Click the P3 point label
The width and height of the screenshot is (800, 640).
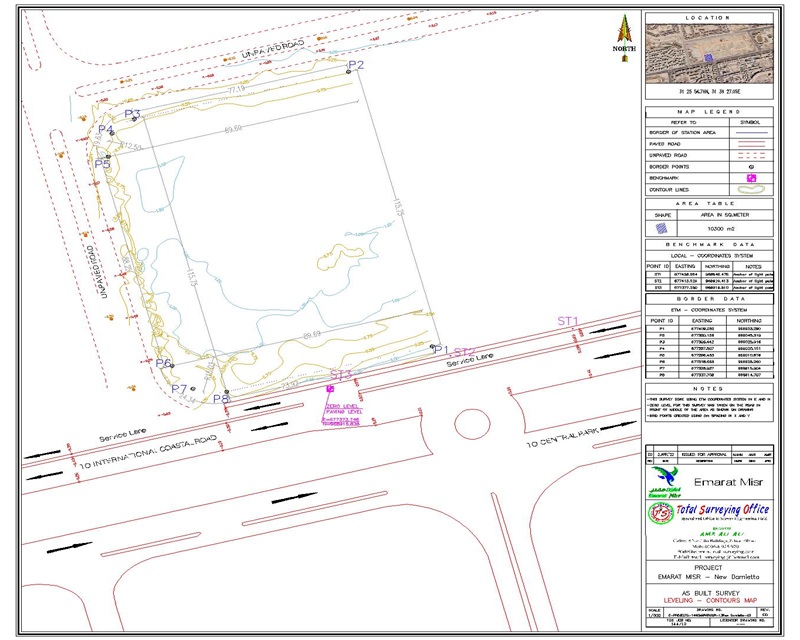click(133, 113)
